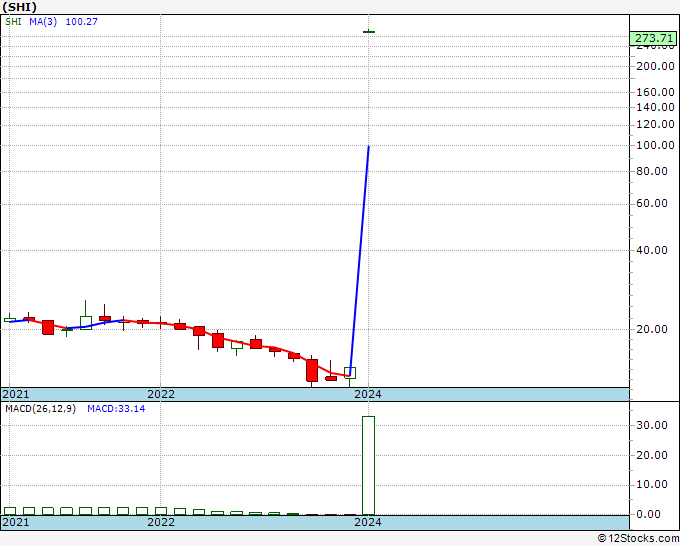Click the MA(3) indicator label
This screenshot has width=680, height=546.
[x=43, y=22]
